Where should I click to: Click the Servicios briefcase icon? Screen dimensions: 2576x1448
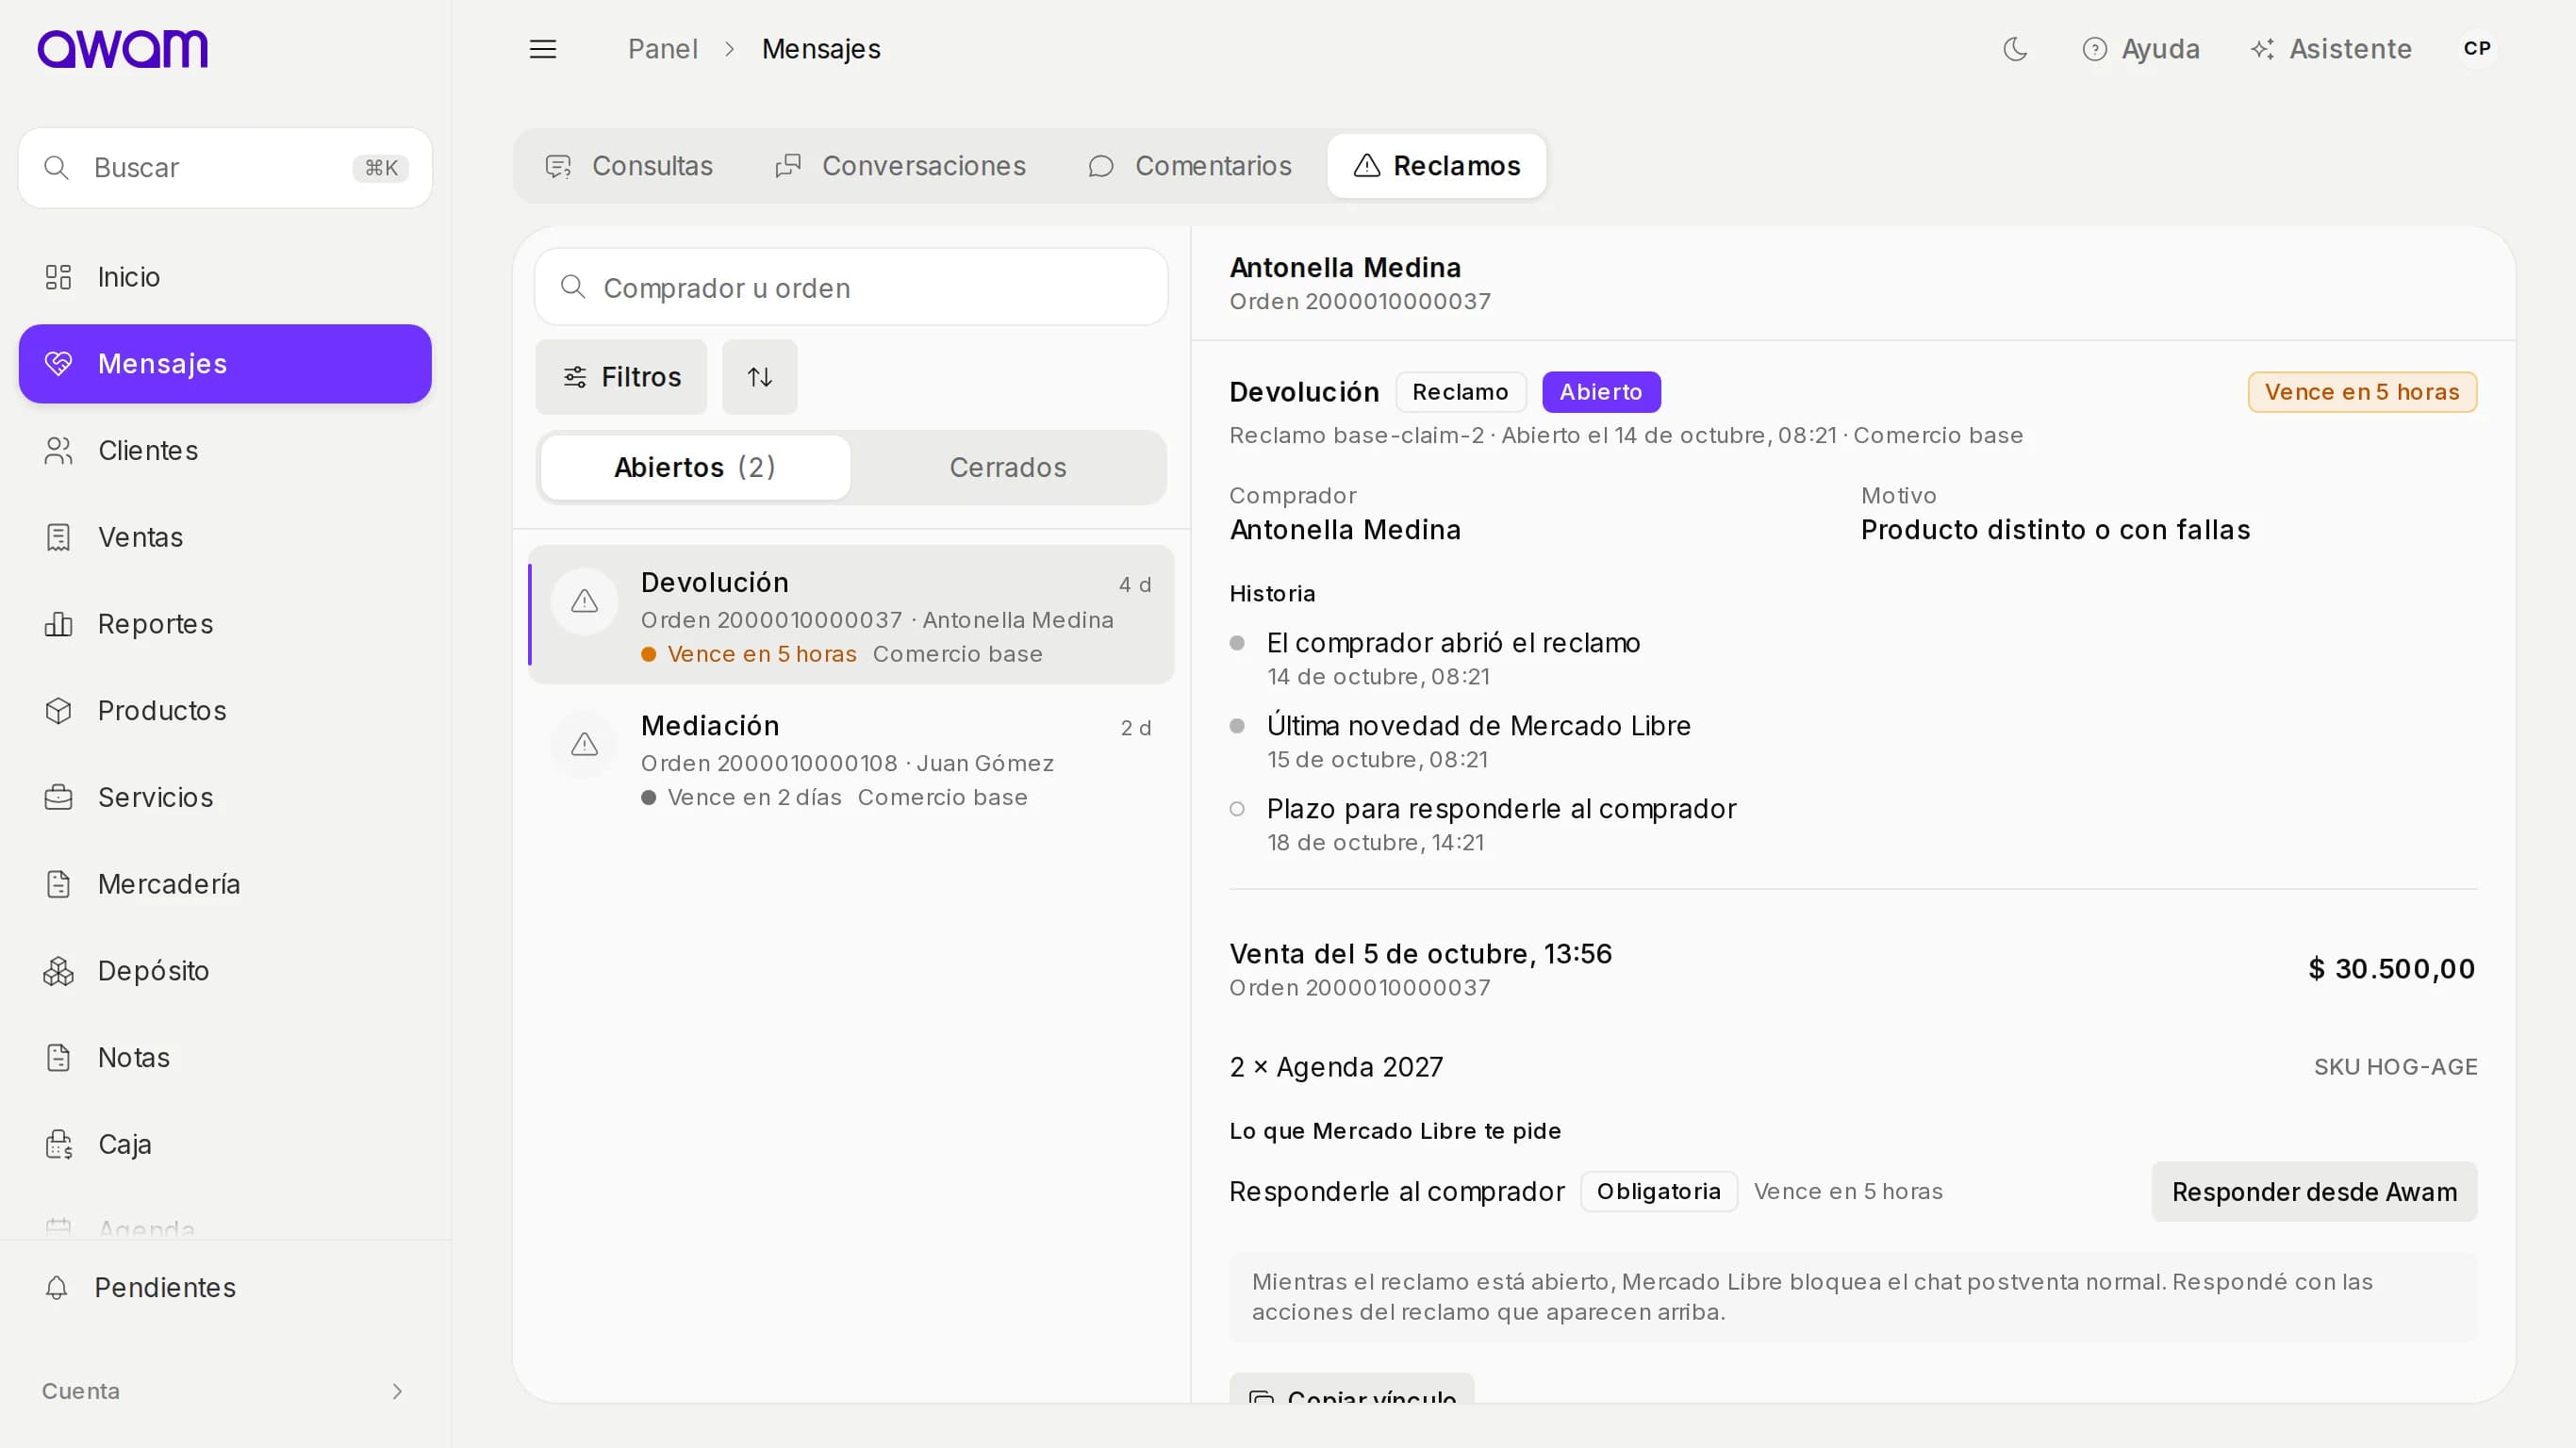(x=59, y=798)
